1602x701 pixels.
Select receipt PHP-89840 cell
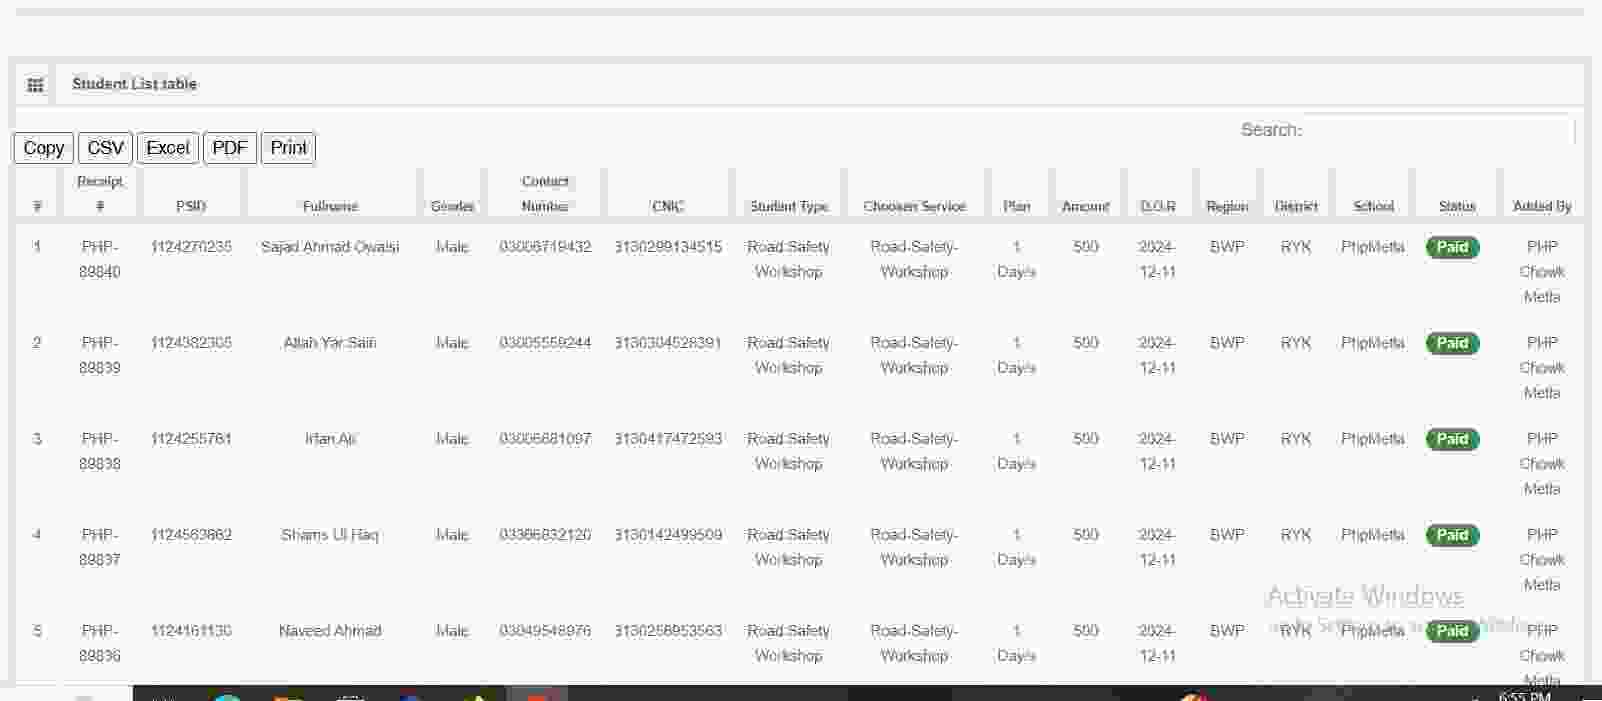pyautogui.click(x=100, y=259)
